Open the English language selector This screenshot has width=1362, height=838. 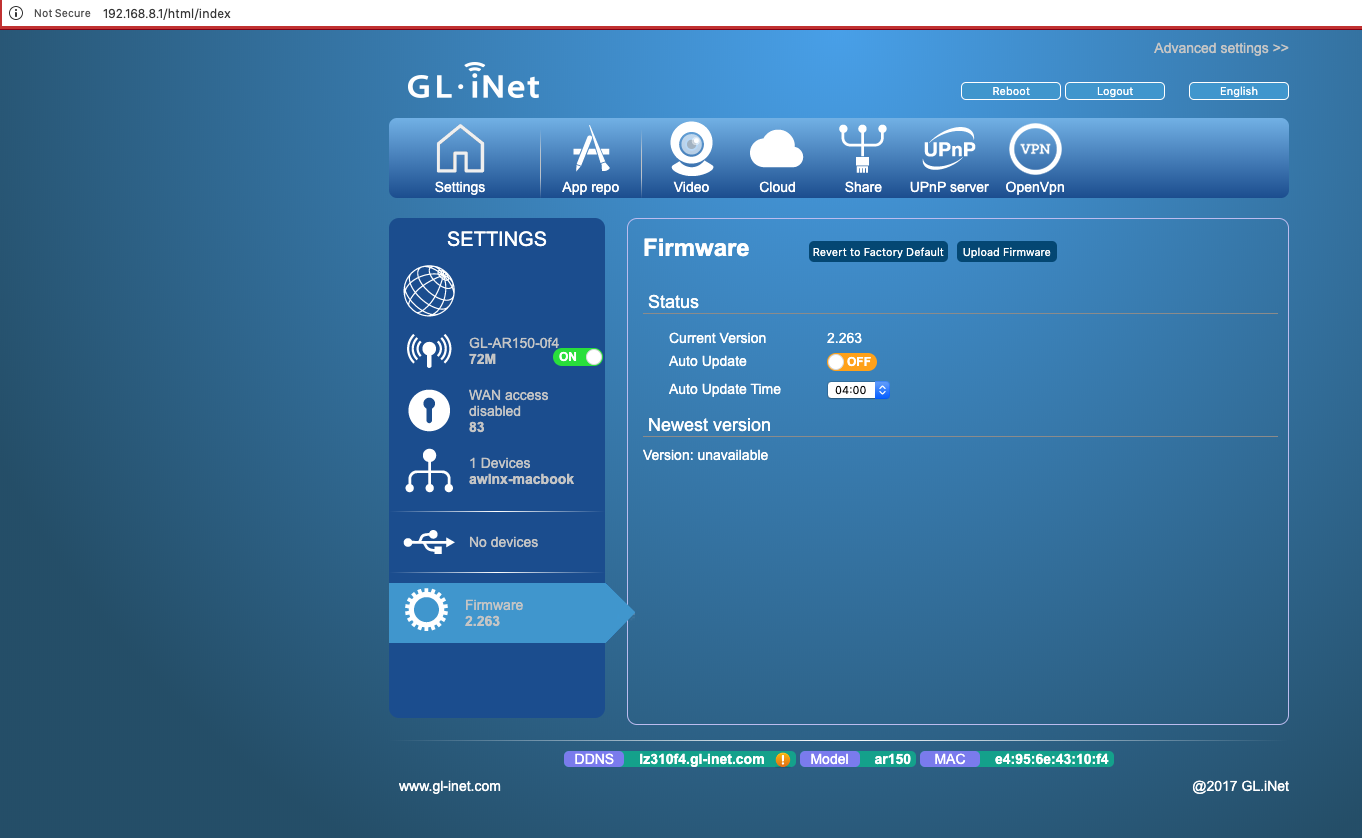click(x=1238, y=91)
